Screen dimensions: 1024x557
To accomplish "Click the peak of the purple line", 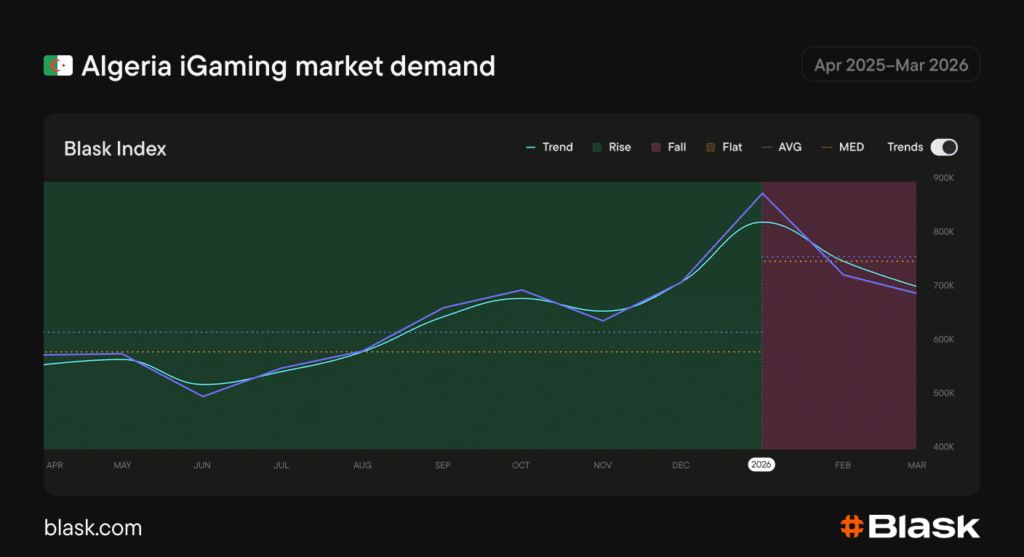I will click(x=762, y=193).
